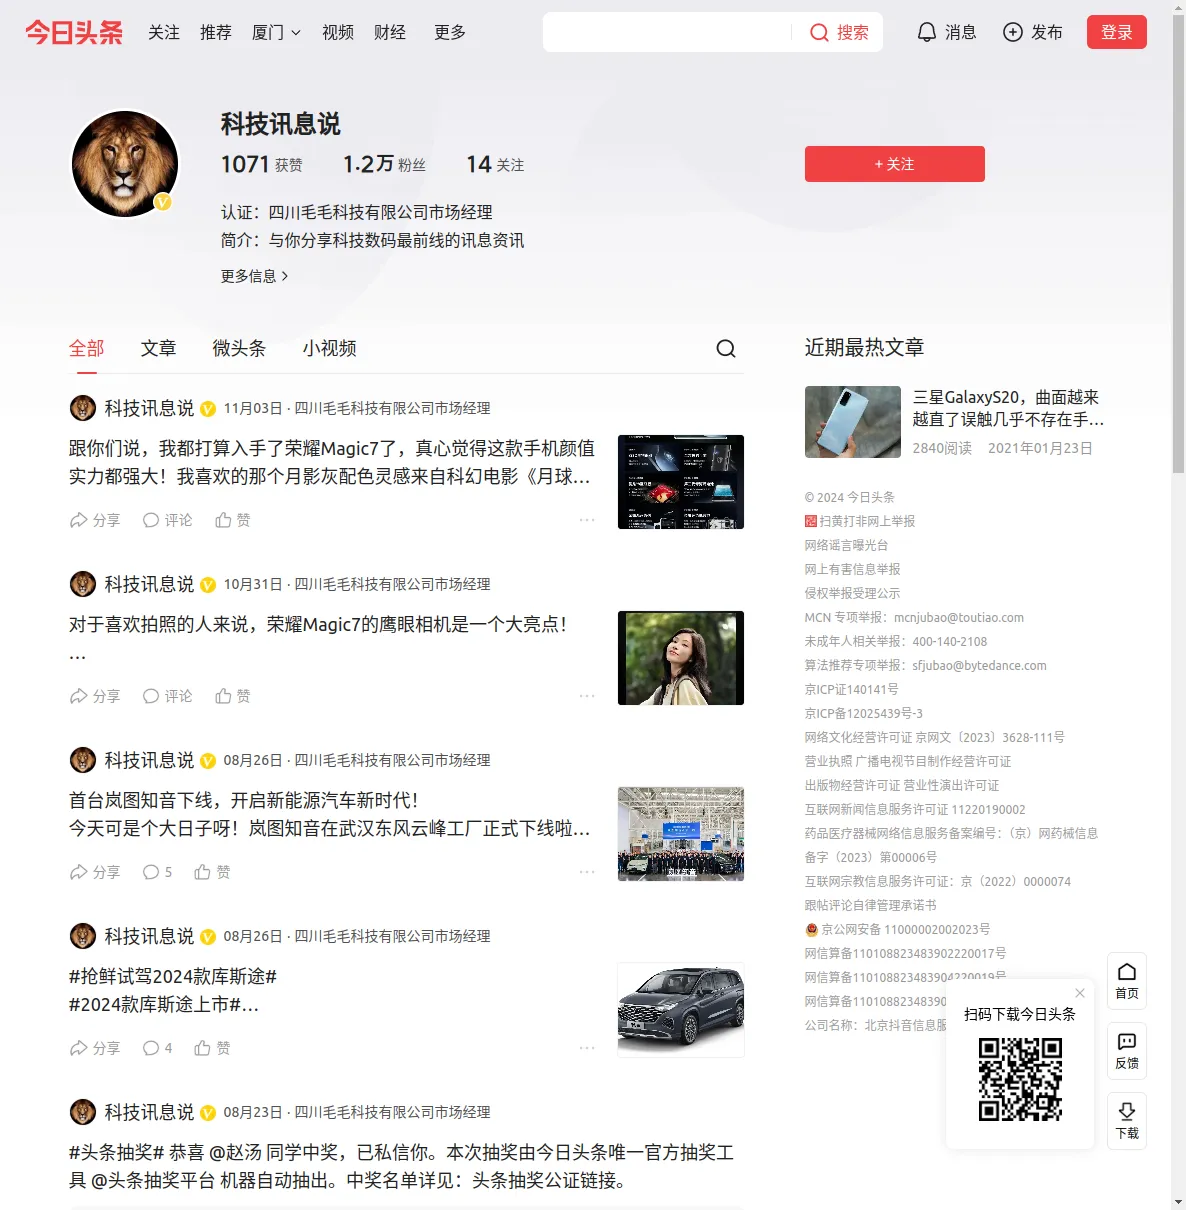
Task: Like the 2024款库斯途 post
Action: pos(212,1048)
